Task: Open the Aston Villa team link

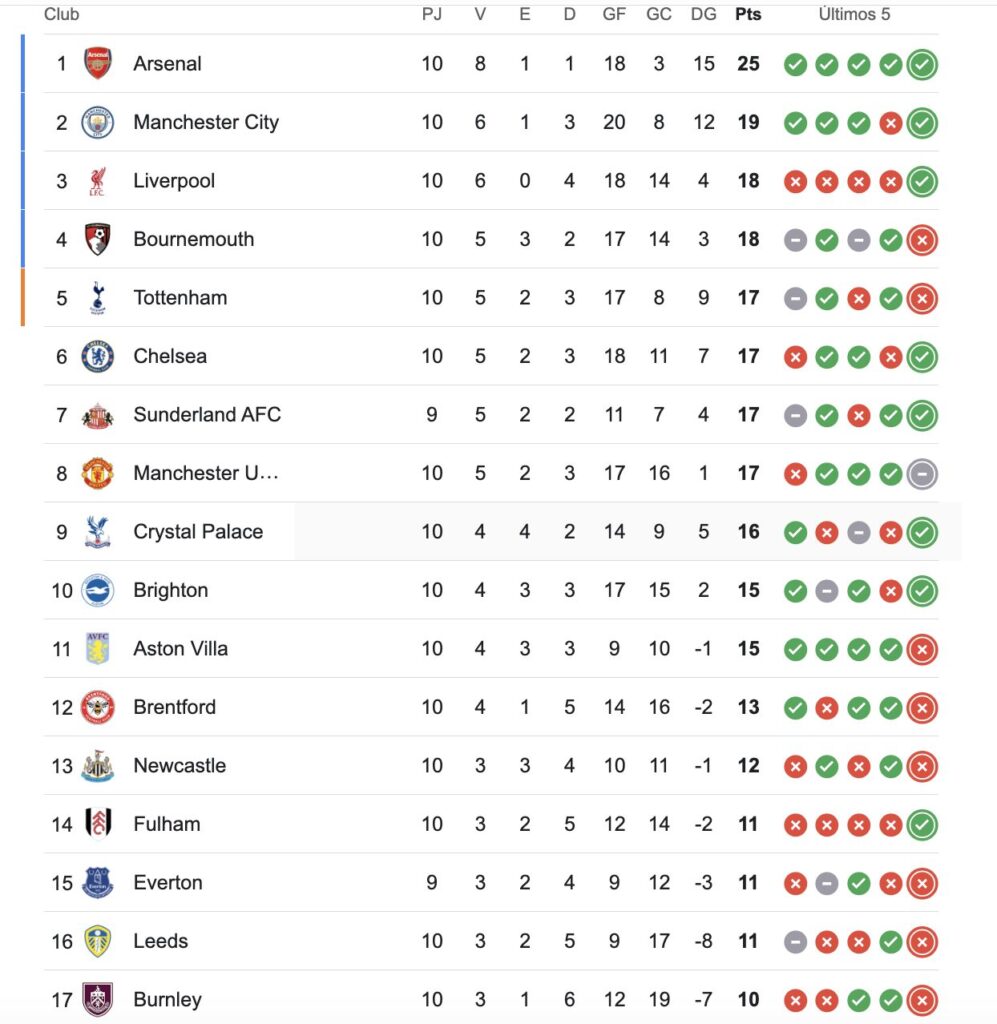Action: 181,648
